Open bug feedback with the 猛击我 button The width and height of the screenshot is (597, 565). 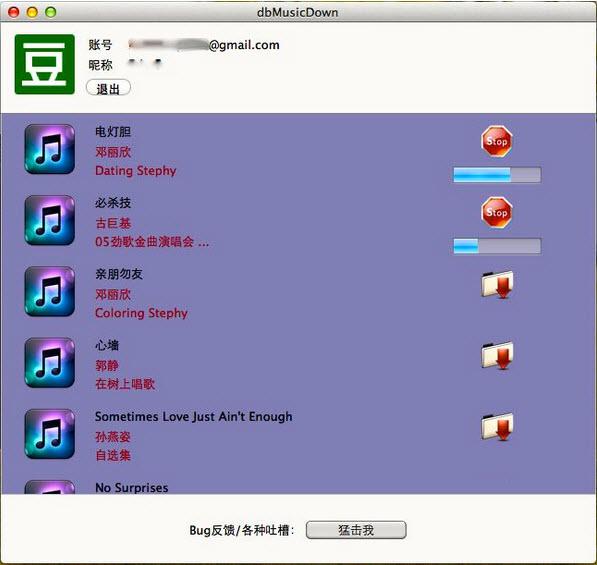point(356,530)
